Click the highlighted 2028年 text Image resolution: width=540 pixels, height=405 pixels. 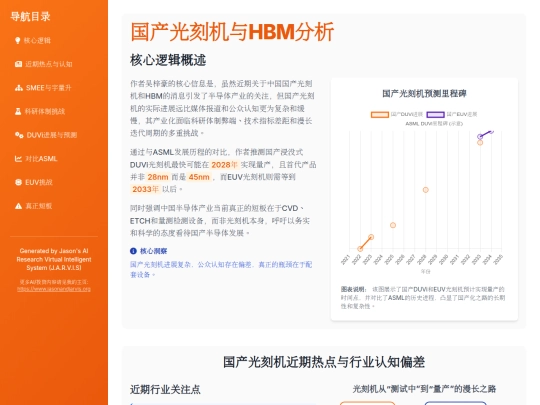pyautogui.click(x=225, y=165)
